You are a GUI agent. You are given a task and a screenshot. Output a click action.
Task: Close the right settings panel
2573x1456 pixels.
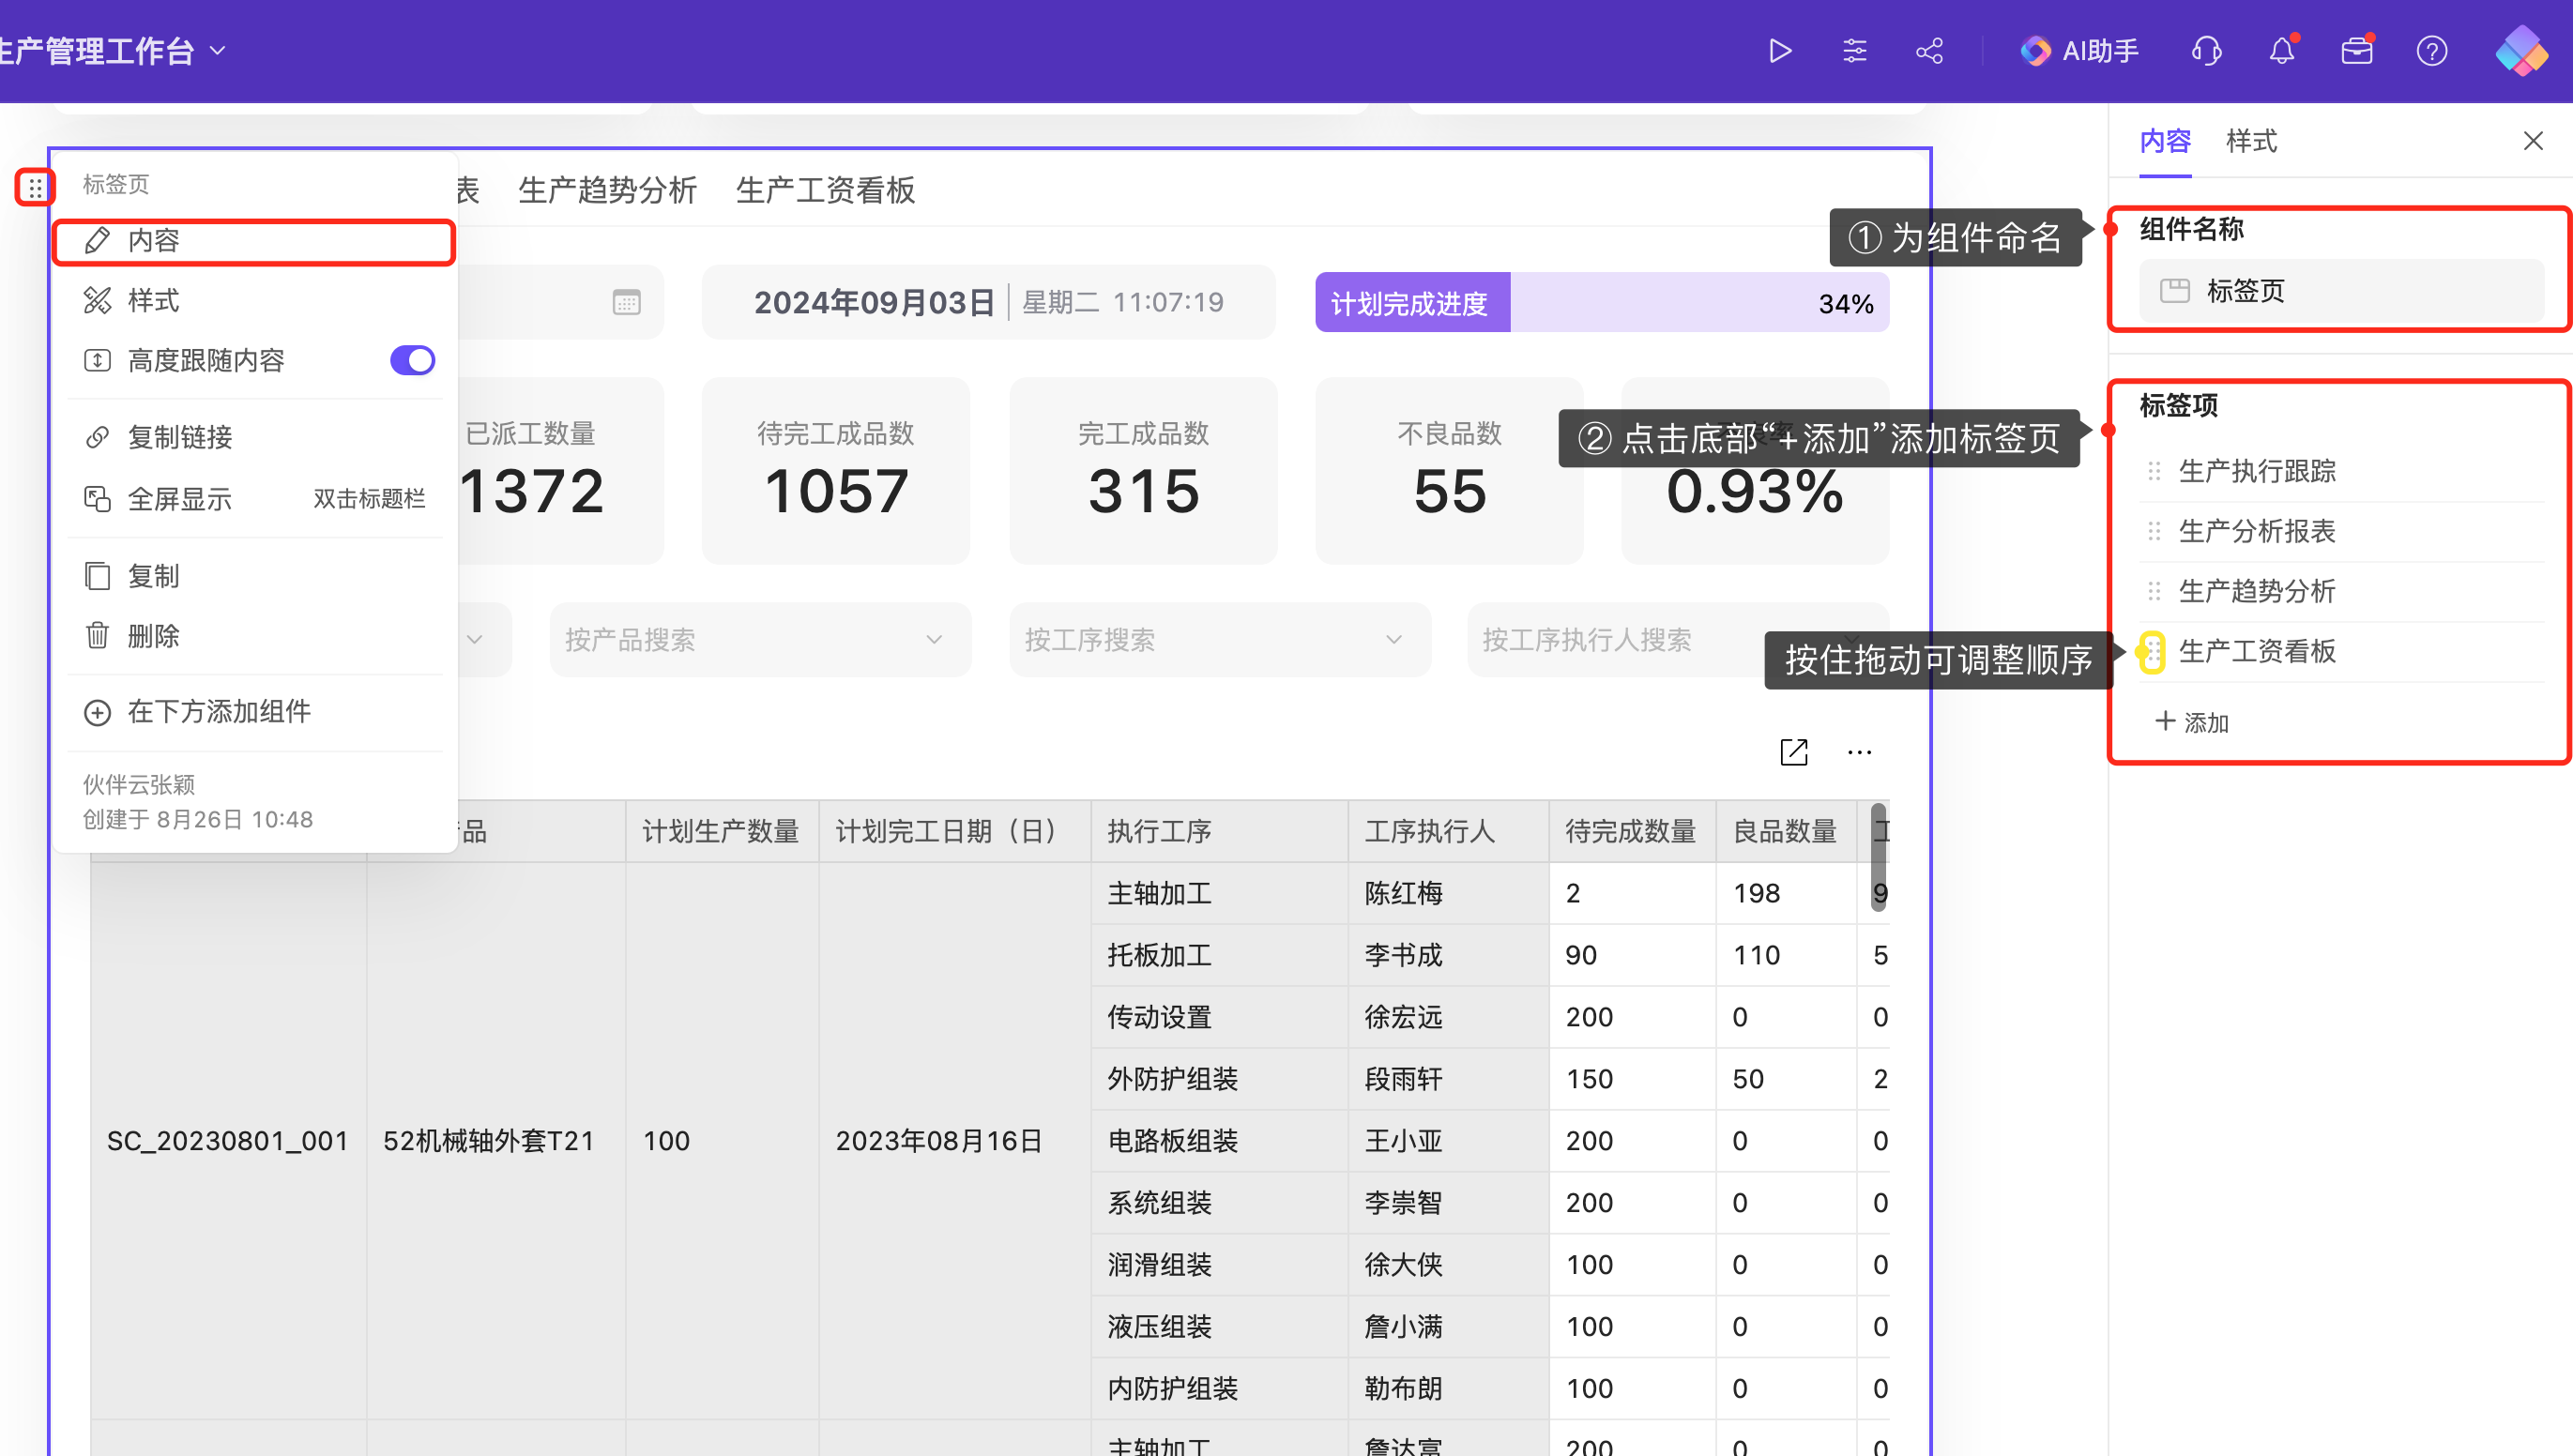(x=2532, y=141)
